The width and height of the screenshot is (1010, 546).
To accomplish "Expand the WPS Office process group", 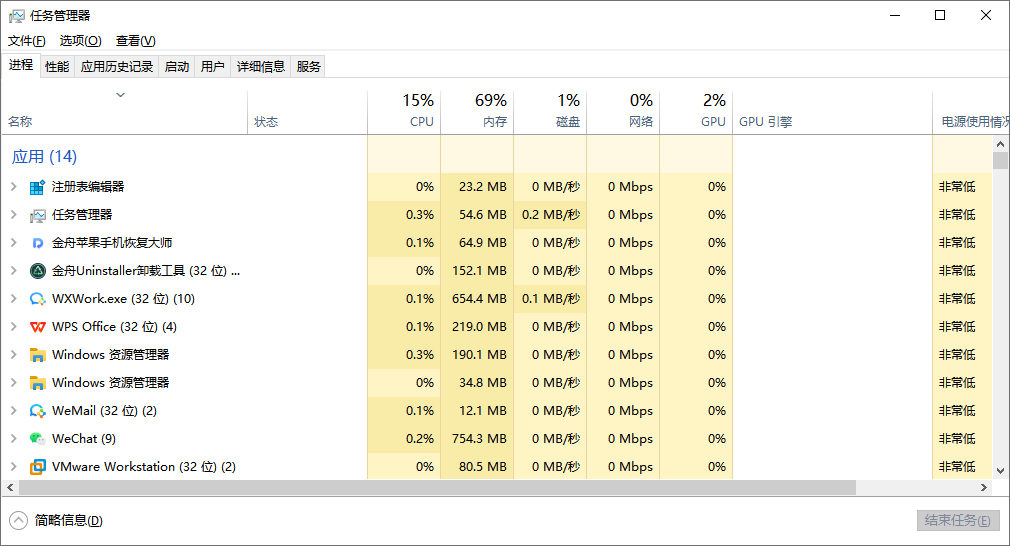I will [14, 326].
